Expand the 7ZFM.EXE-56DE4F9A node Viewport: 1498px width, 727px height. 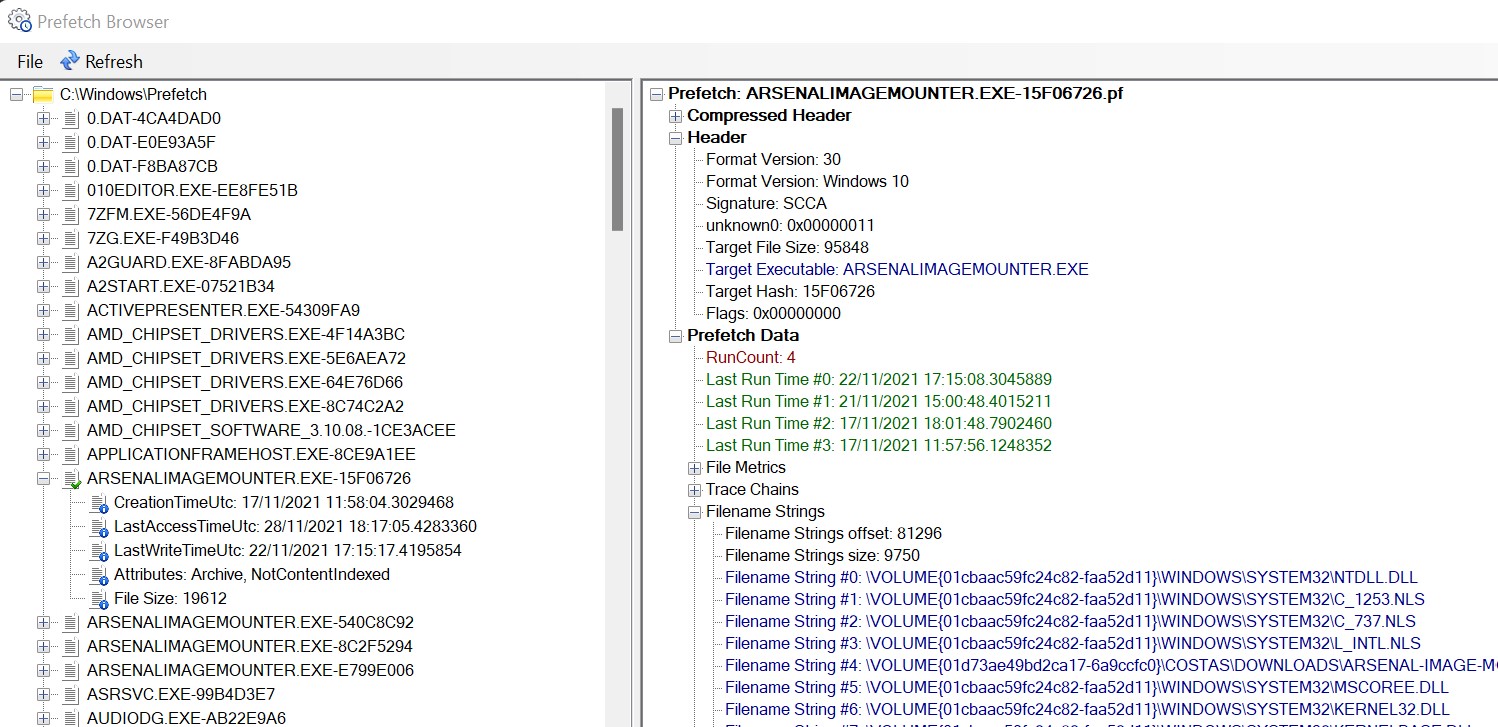pos(43,214)
